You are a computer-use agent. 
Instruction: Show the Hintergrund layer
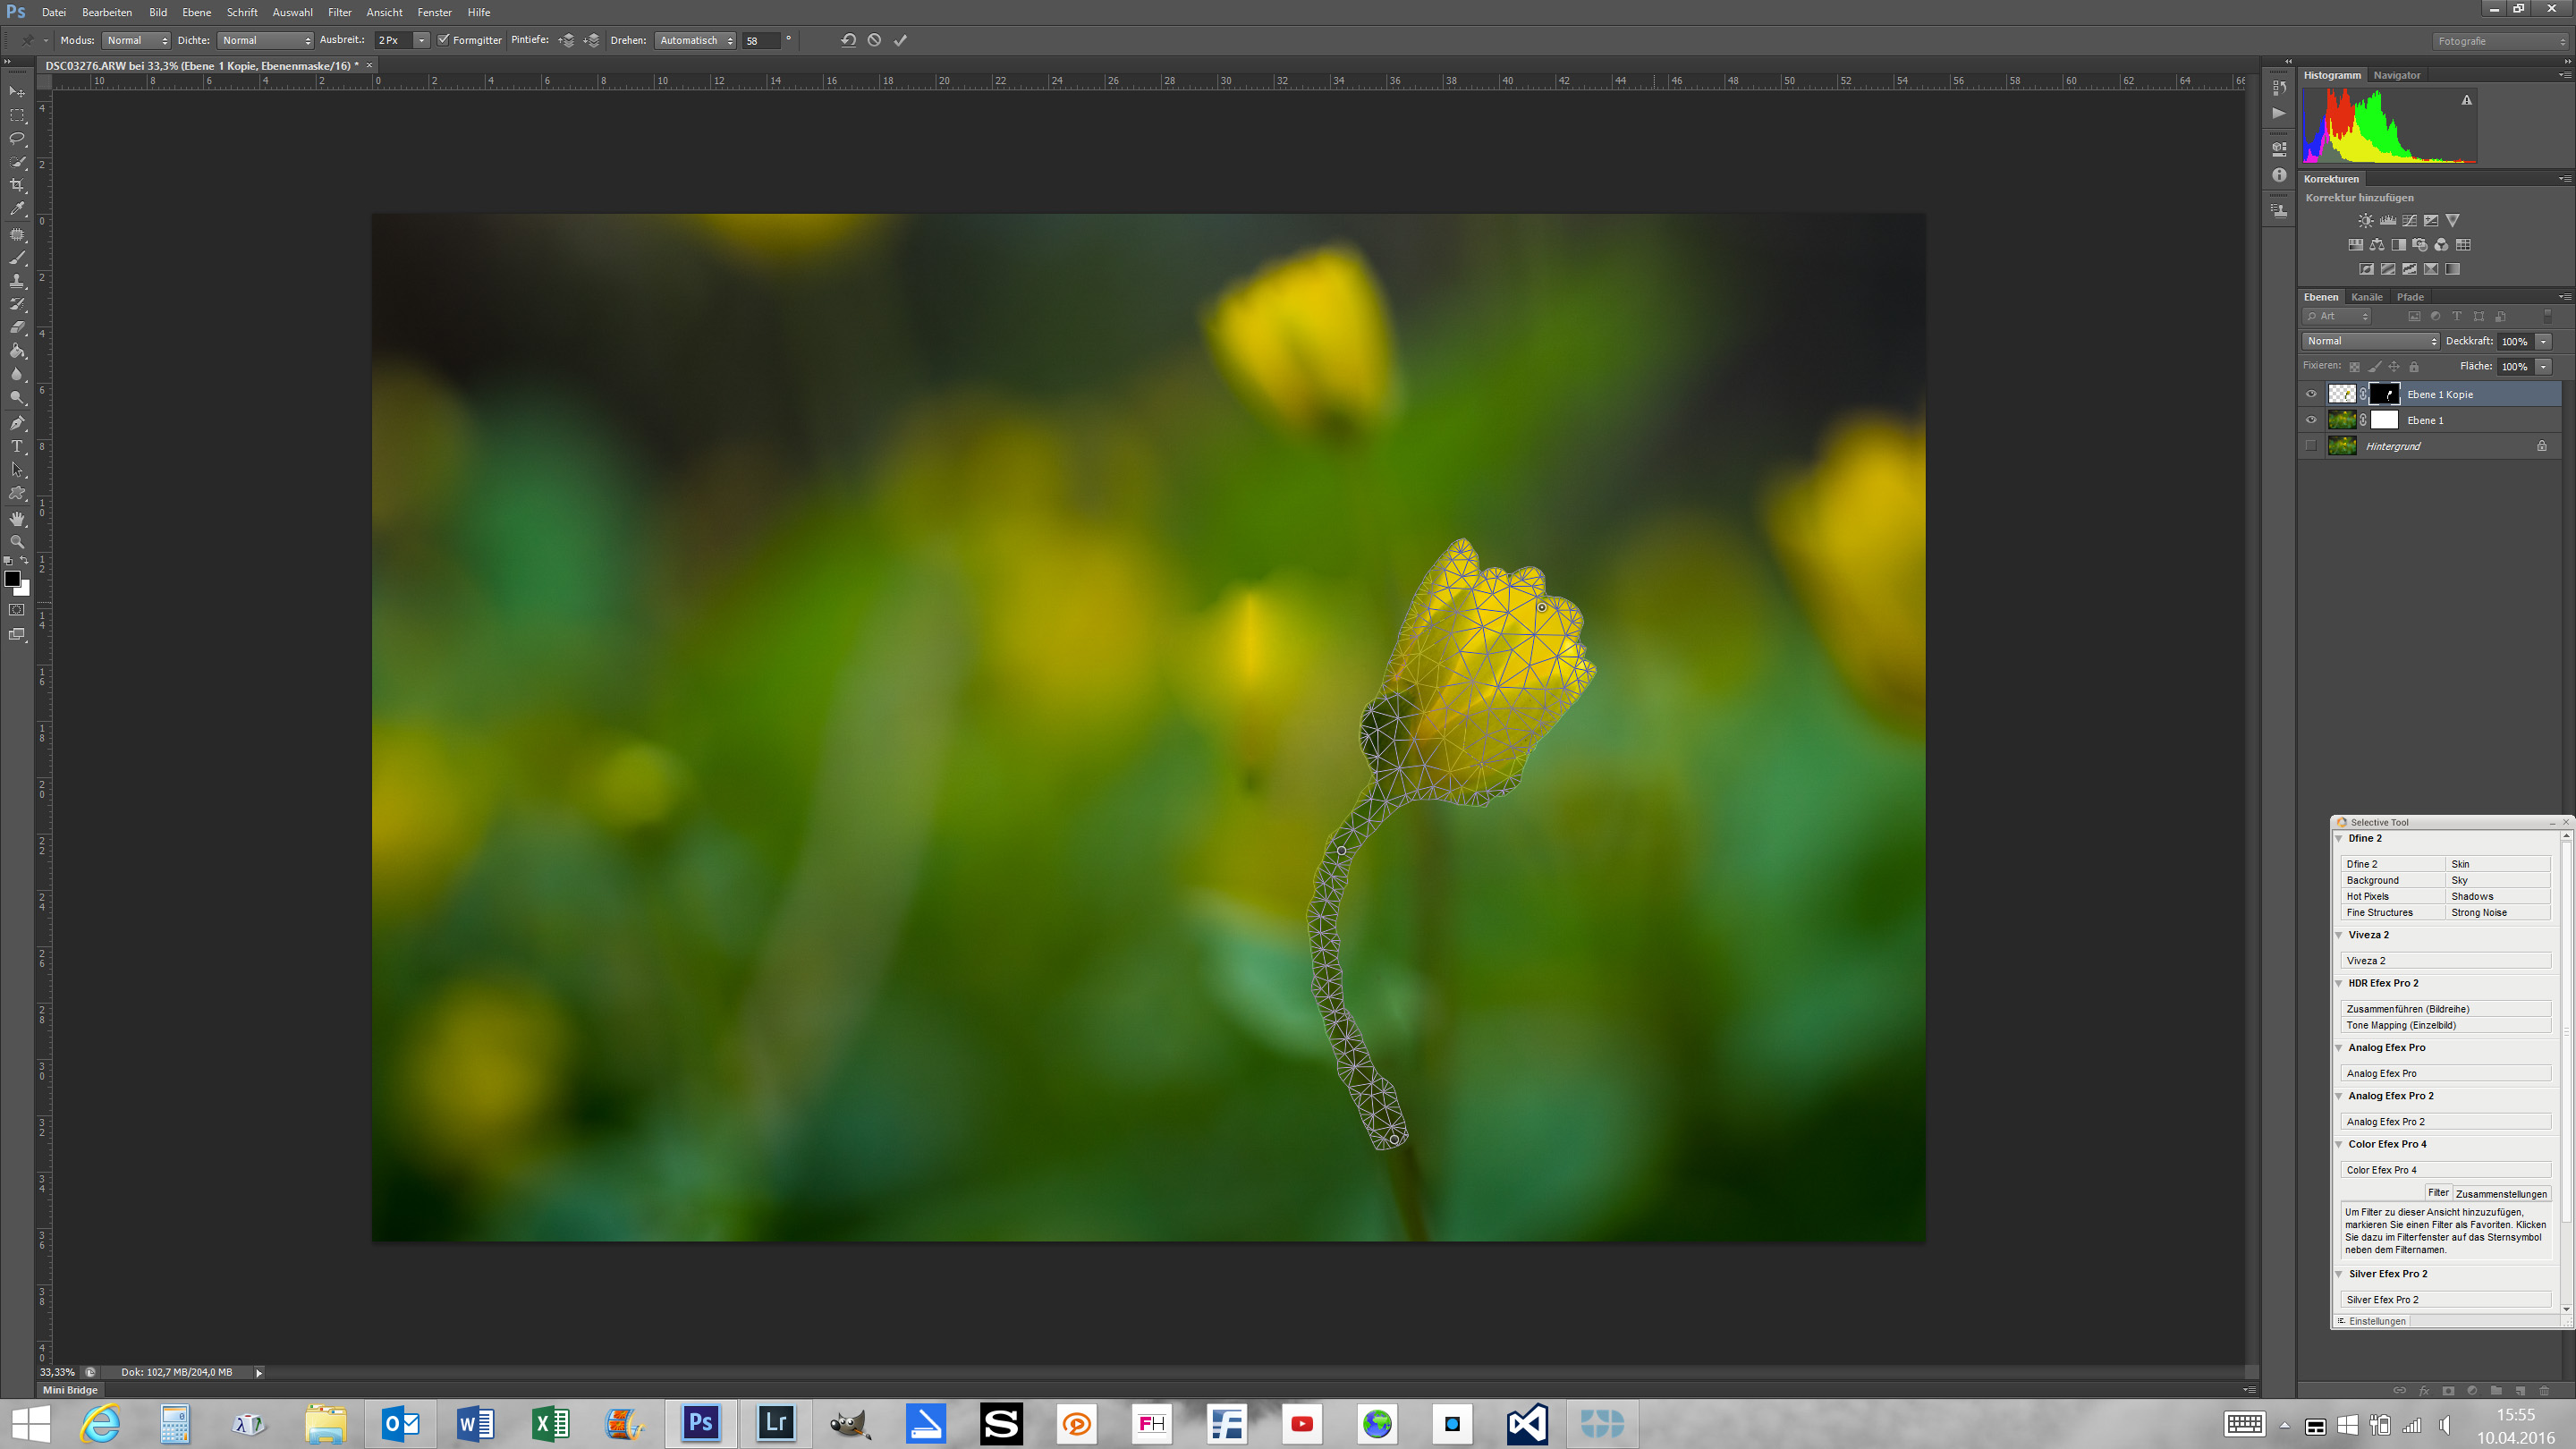click(x=2311, y=446)
